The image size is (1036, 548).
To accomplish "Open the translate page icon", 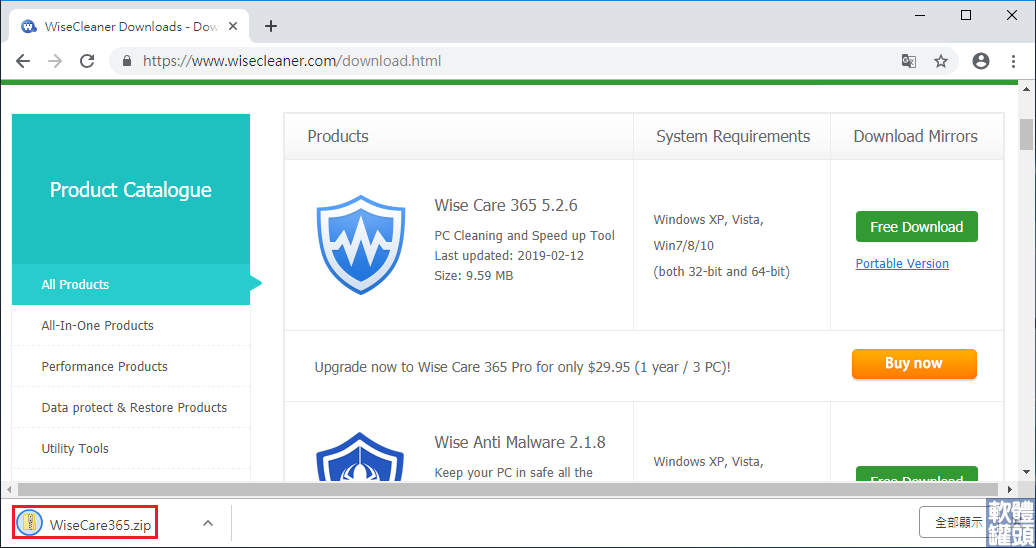I will (x=909, y=61).
